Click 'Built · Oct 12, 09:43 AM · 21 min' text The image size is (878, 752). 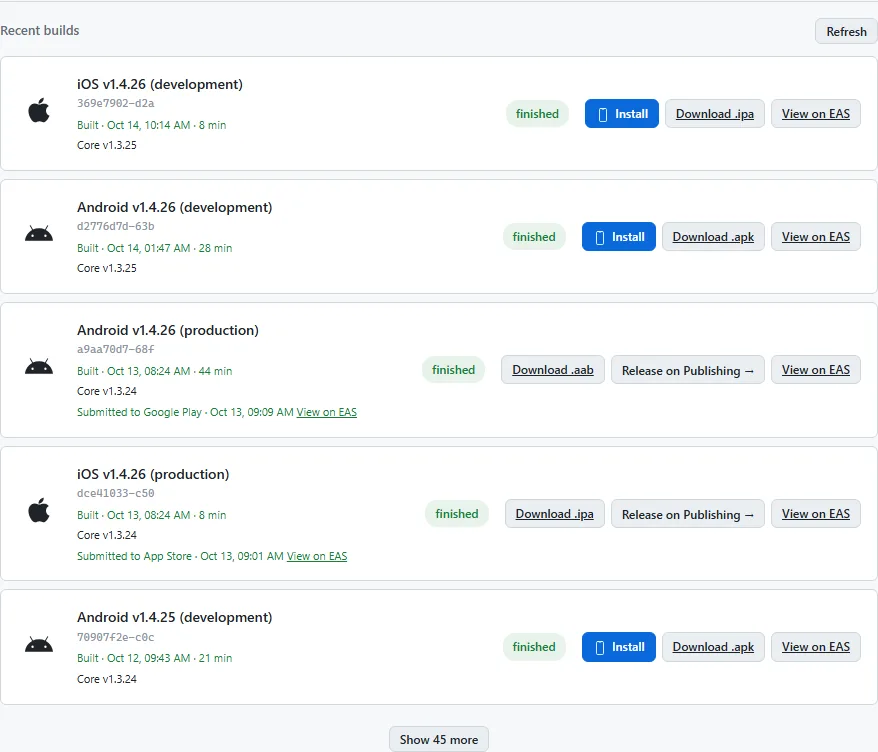tap(155, 658)
